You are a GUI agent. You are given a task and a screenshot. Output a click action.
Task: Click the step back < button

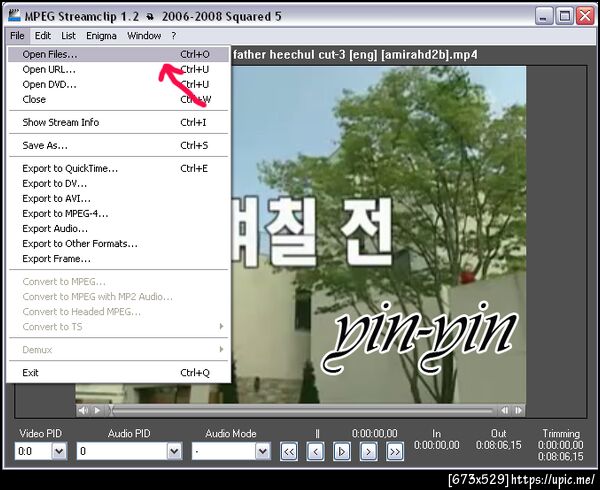[315, 452]
